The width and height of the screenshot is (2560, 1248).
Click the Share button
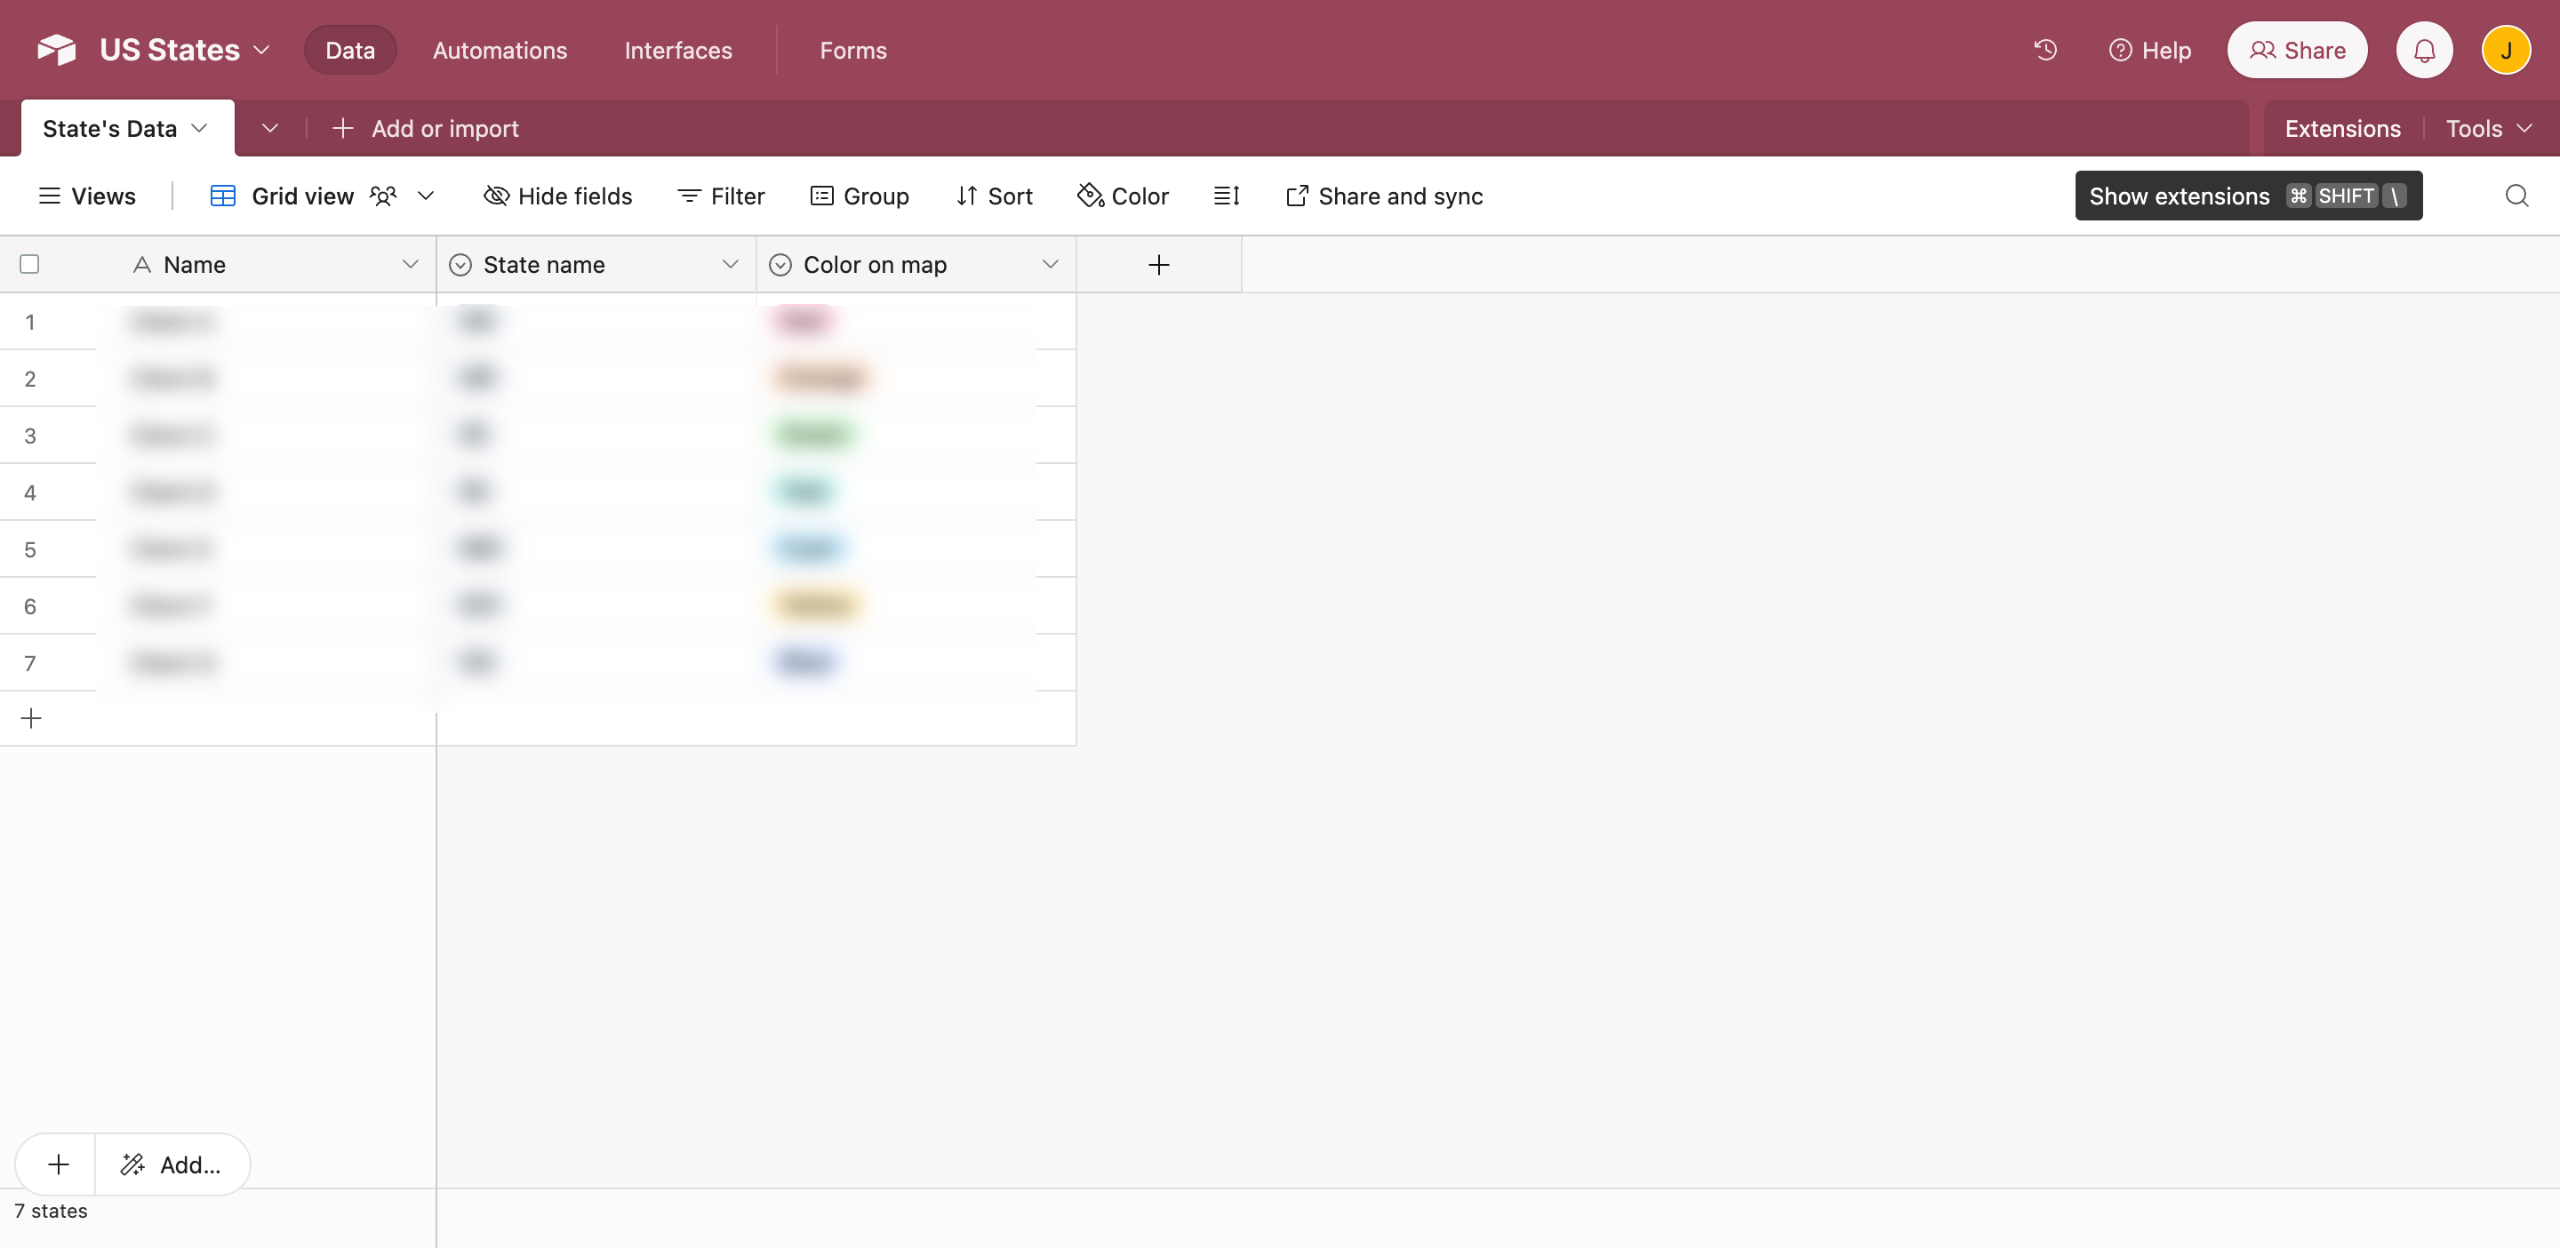pos(2297,50)
